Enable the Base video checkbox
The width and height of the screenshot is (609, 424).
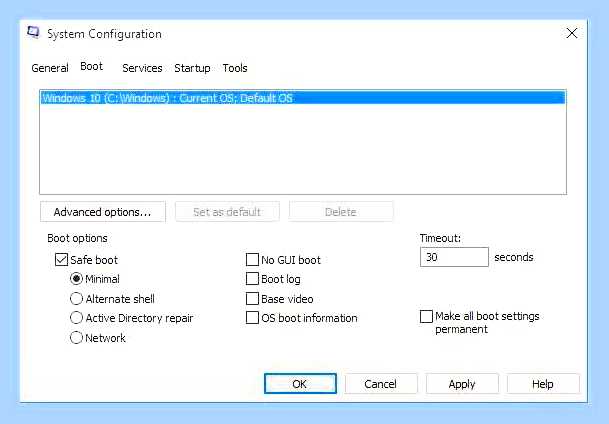[252, 299]
